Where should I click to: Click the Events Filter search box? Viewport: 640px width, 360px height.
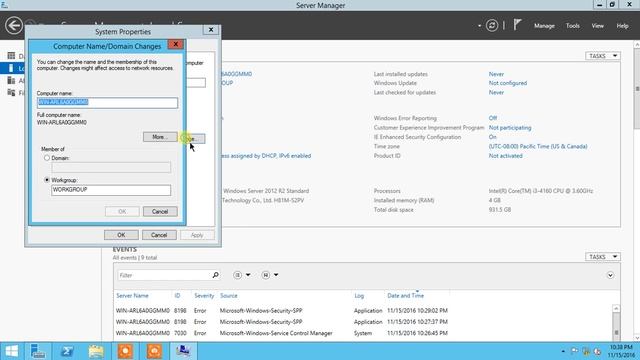tap(164, 276)
